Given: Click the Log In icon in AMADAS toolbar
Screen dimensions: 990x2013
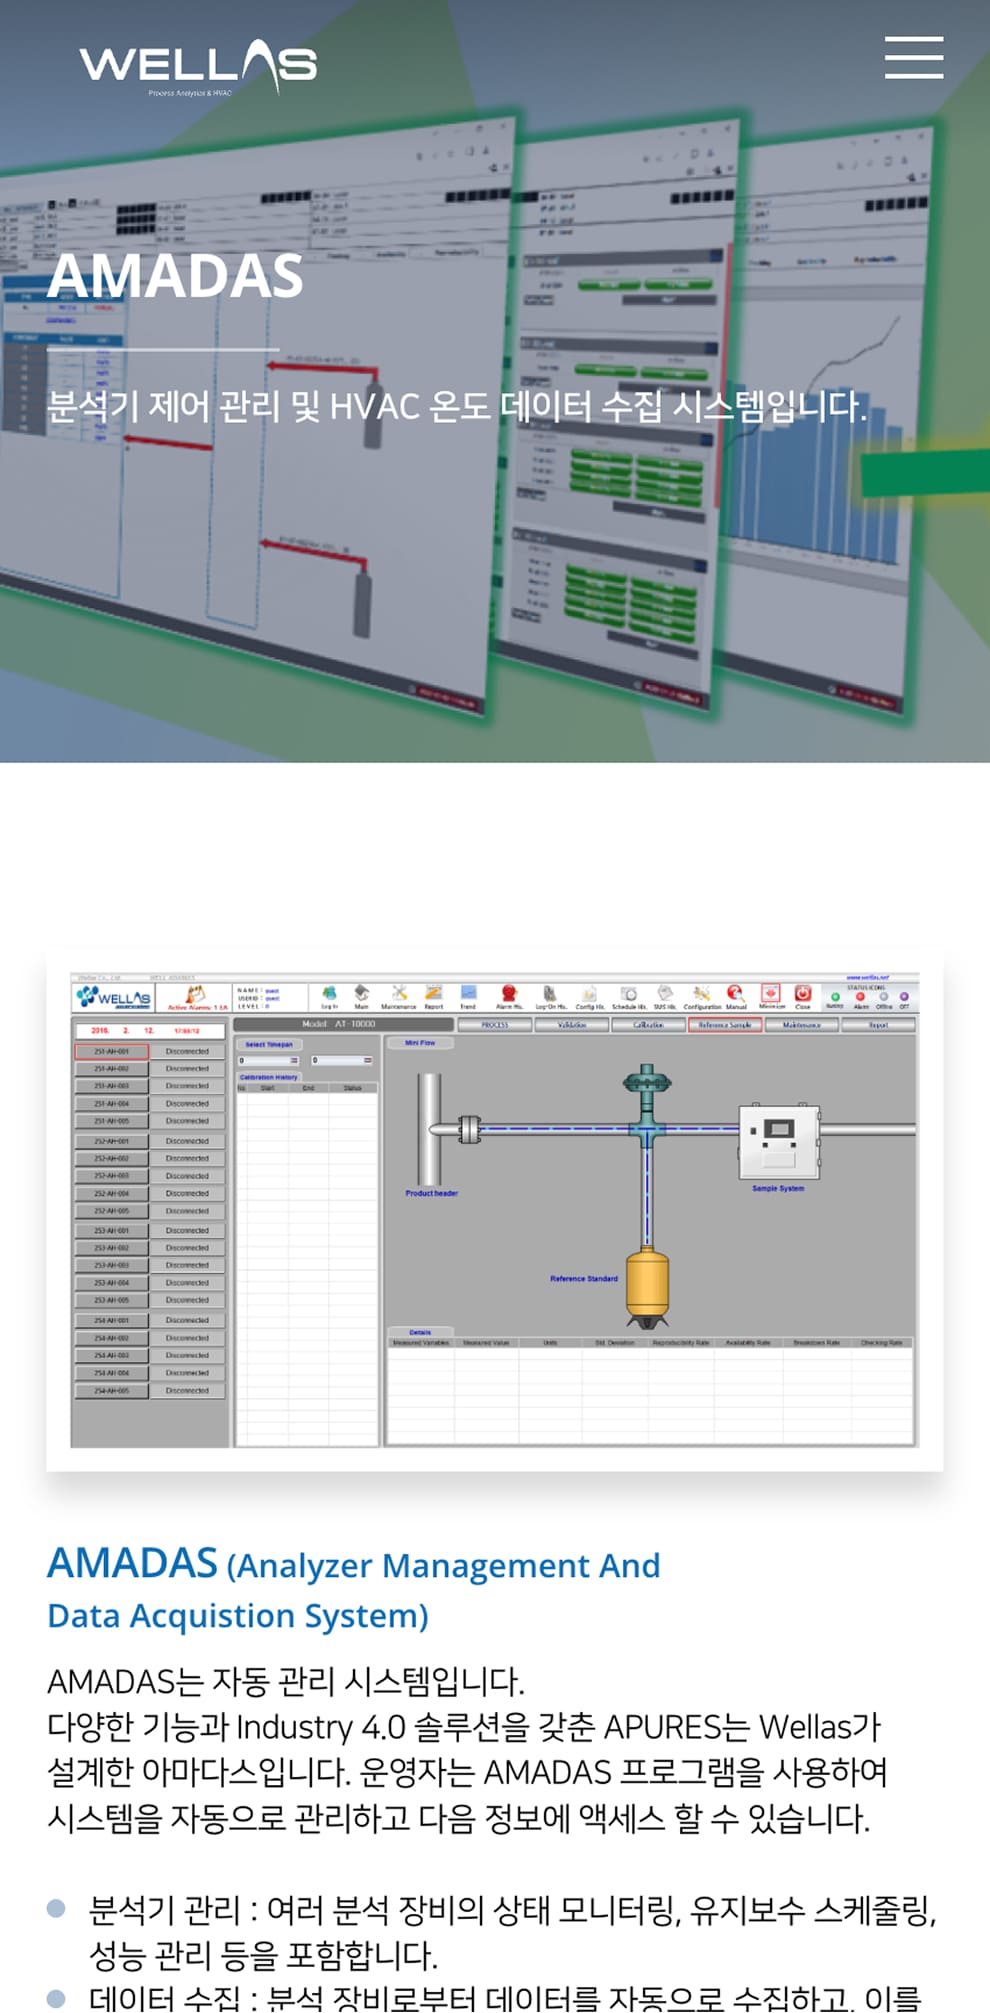Looking at the screenshot, I should pos(329,996).
